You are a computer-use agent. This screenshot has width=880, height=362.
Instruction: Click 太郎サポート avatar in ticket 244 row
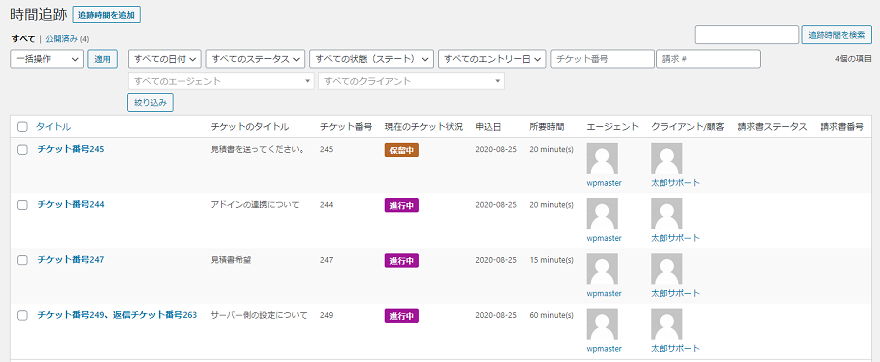point(667,213)
